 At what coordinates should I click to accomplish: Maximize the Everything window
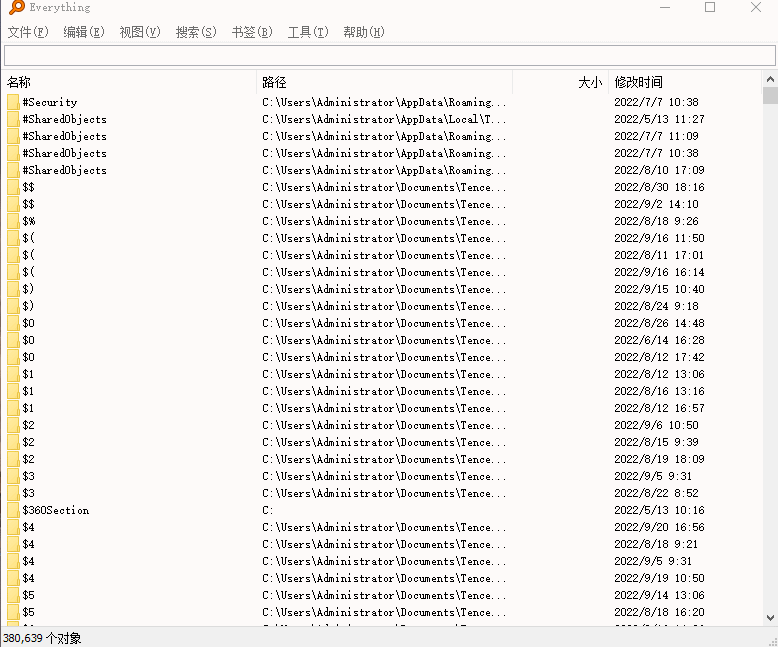(710, 7)
